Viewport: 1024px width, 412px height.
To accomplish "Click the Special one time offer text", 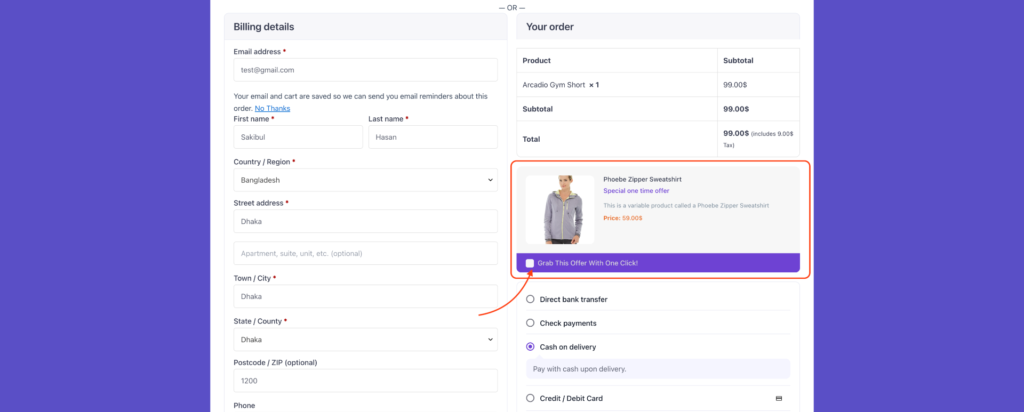I will coord(636,190).
